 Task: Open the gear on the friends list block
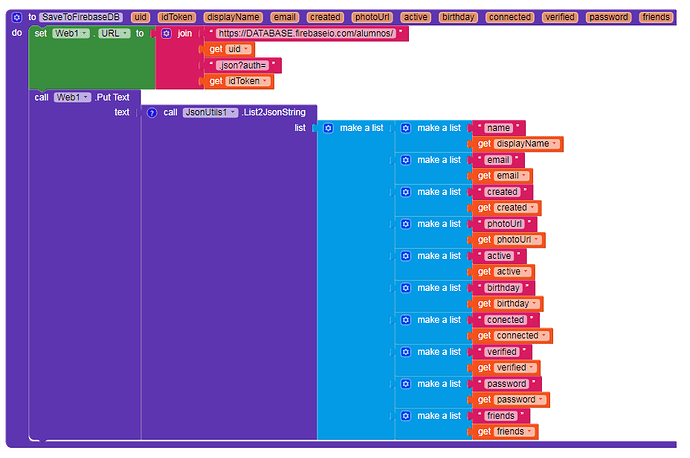click(x=406, y=416)
